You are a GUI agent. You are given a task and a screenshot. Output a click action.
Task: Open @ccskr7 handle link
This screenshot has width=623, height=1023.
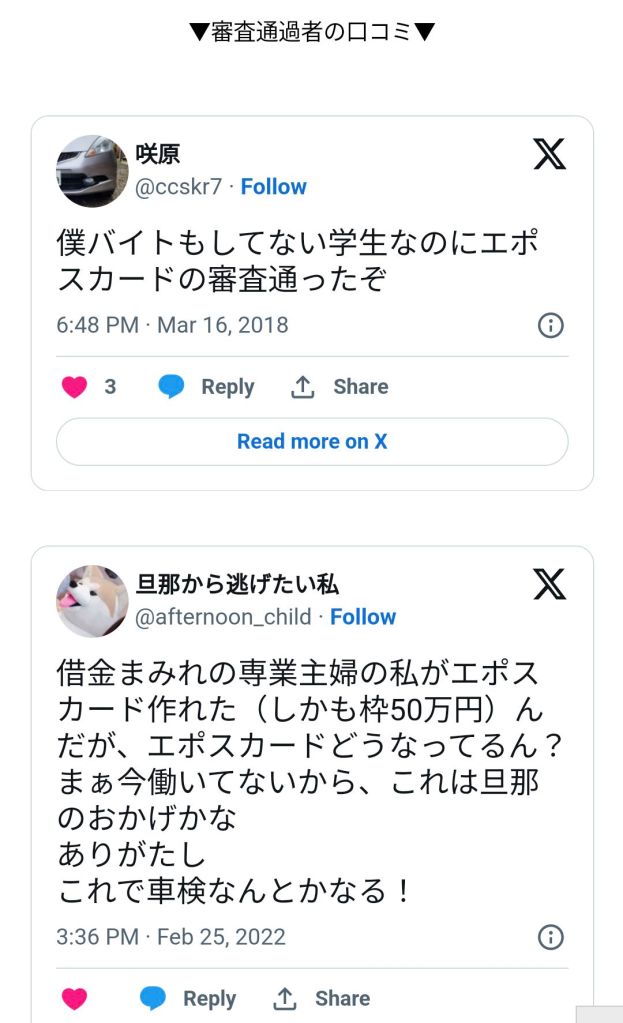point(178,187)
